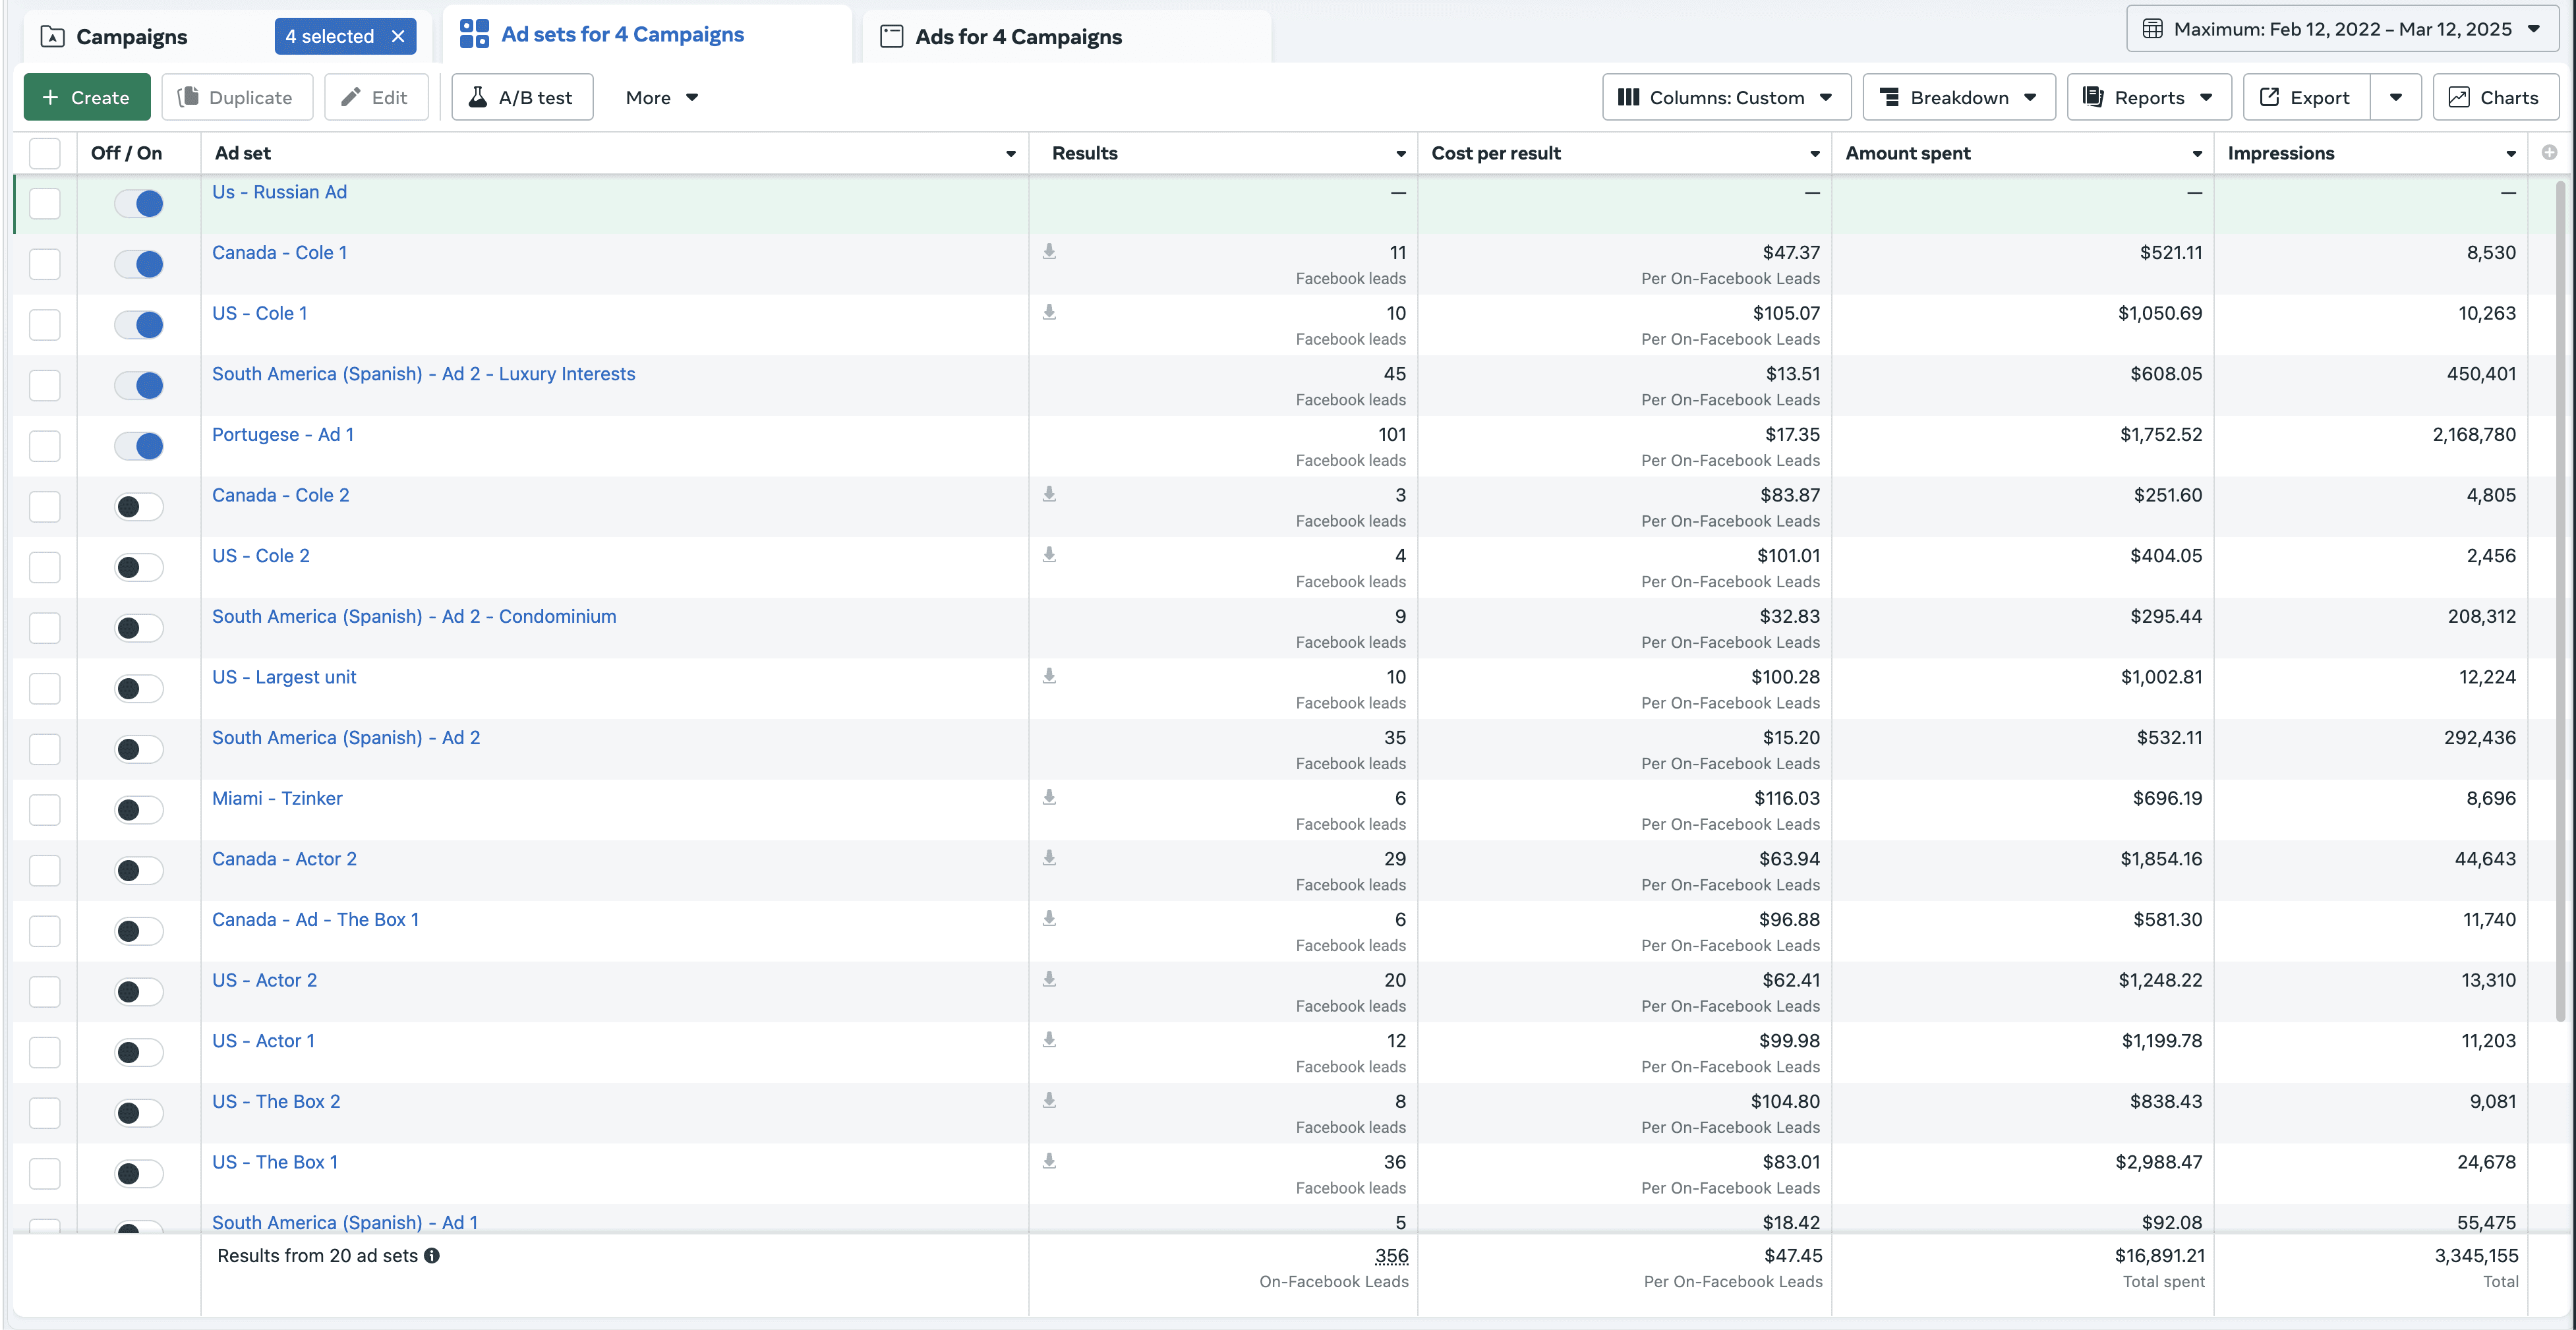The width and height of the screenshot is (2576, 1330).
Task: Click the lead download icon for US - Actor 2
Action: coord(1049,979)
